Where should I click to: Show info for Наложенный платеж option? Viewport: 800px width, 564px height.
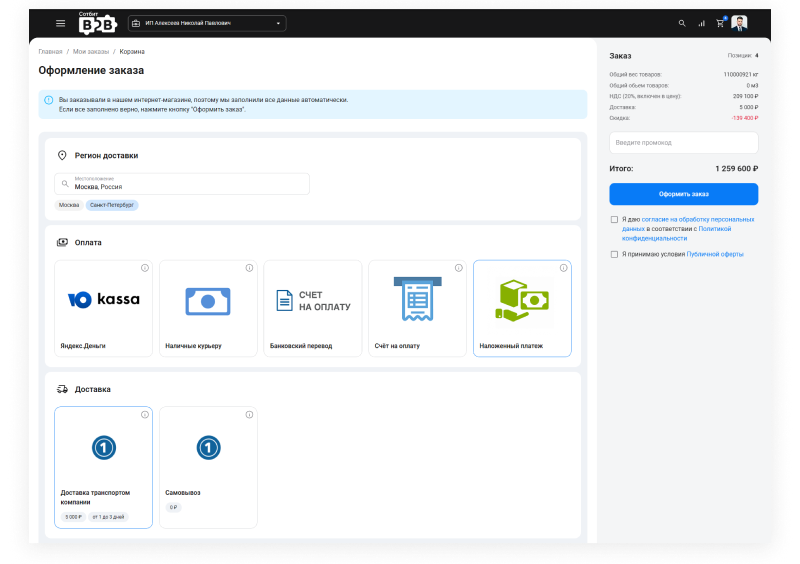coord(563,268)
